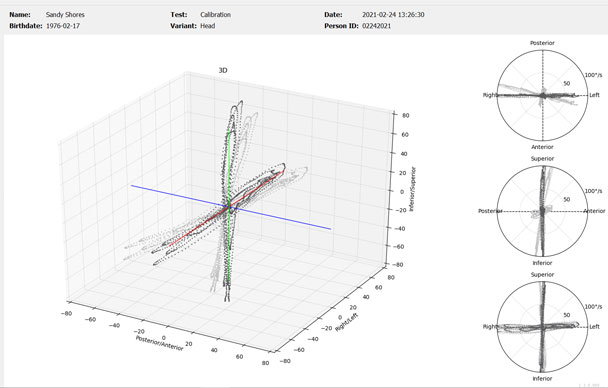The height and width of the screenshot is (388, 608).
Task: Select the Variant value Head
Action: click(207, 26)
